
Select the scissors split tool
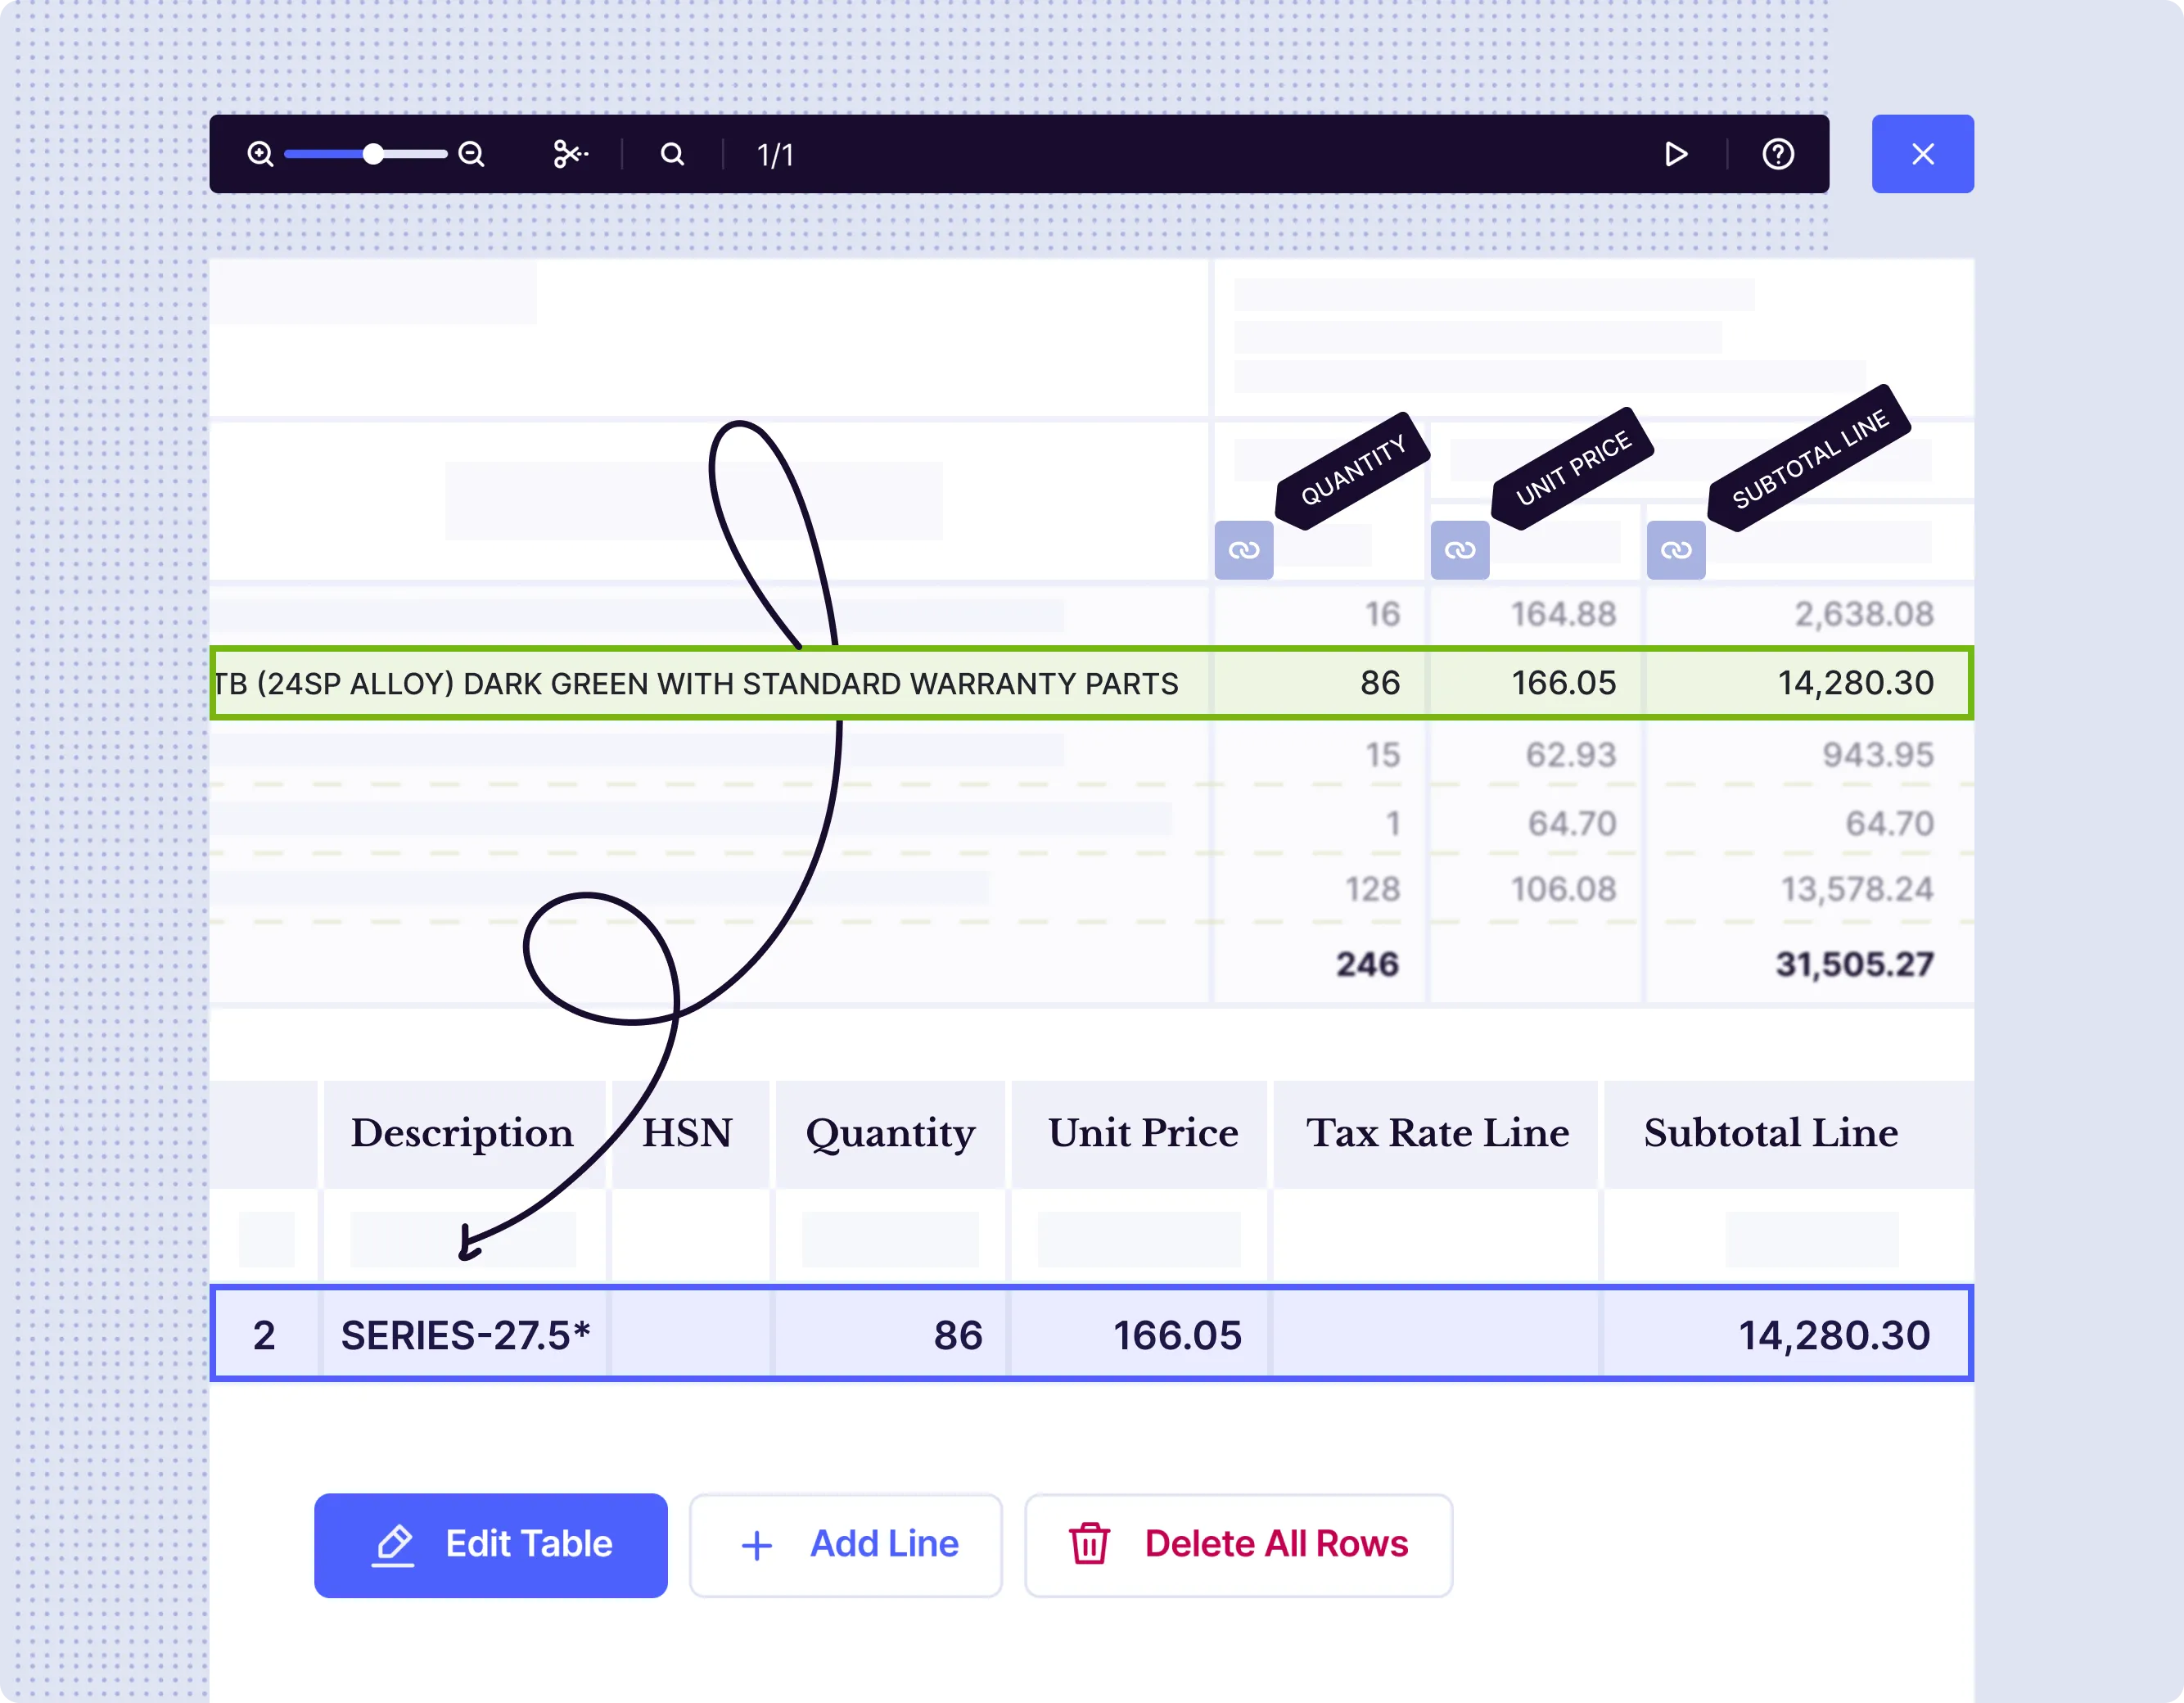click(570, 154)
